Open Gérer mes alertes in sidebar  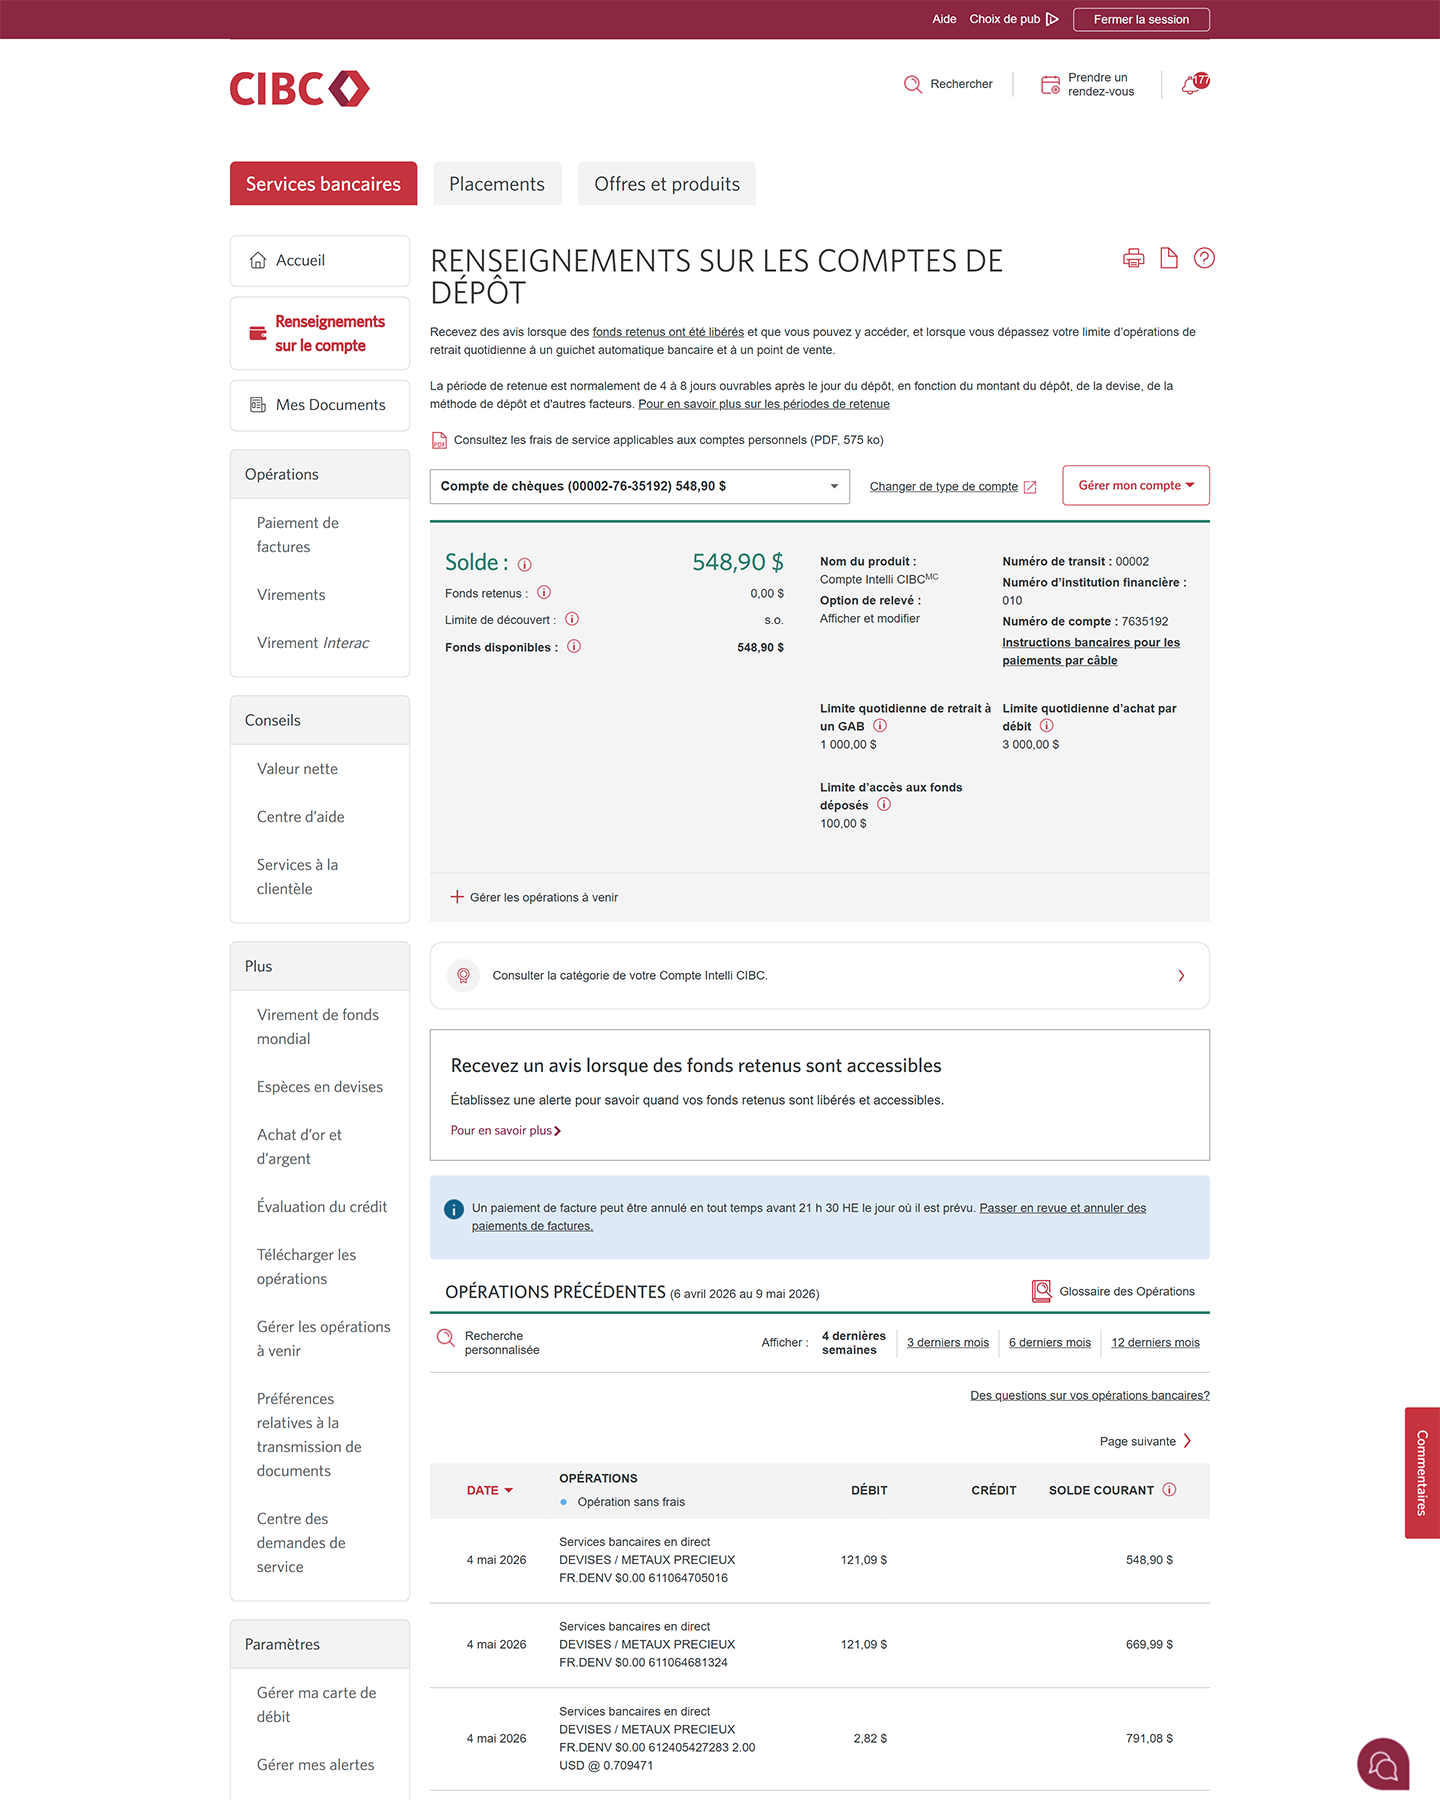pos(315,1765)
